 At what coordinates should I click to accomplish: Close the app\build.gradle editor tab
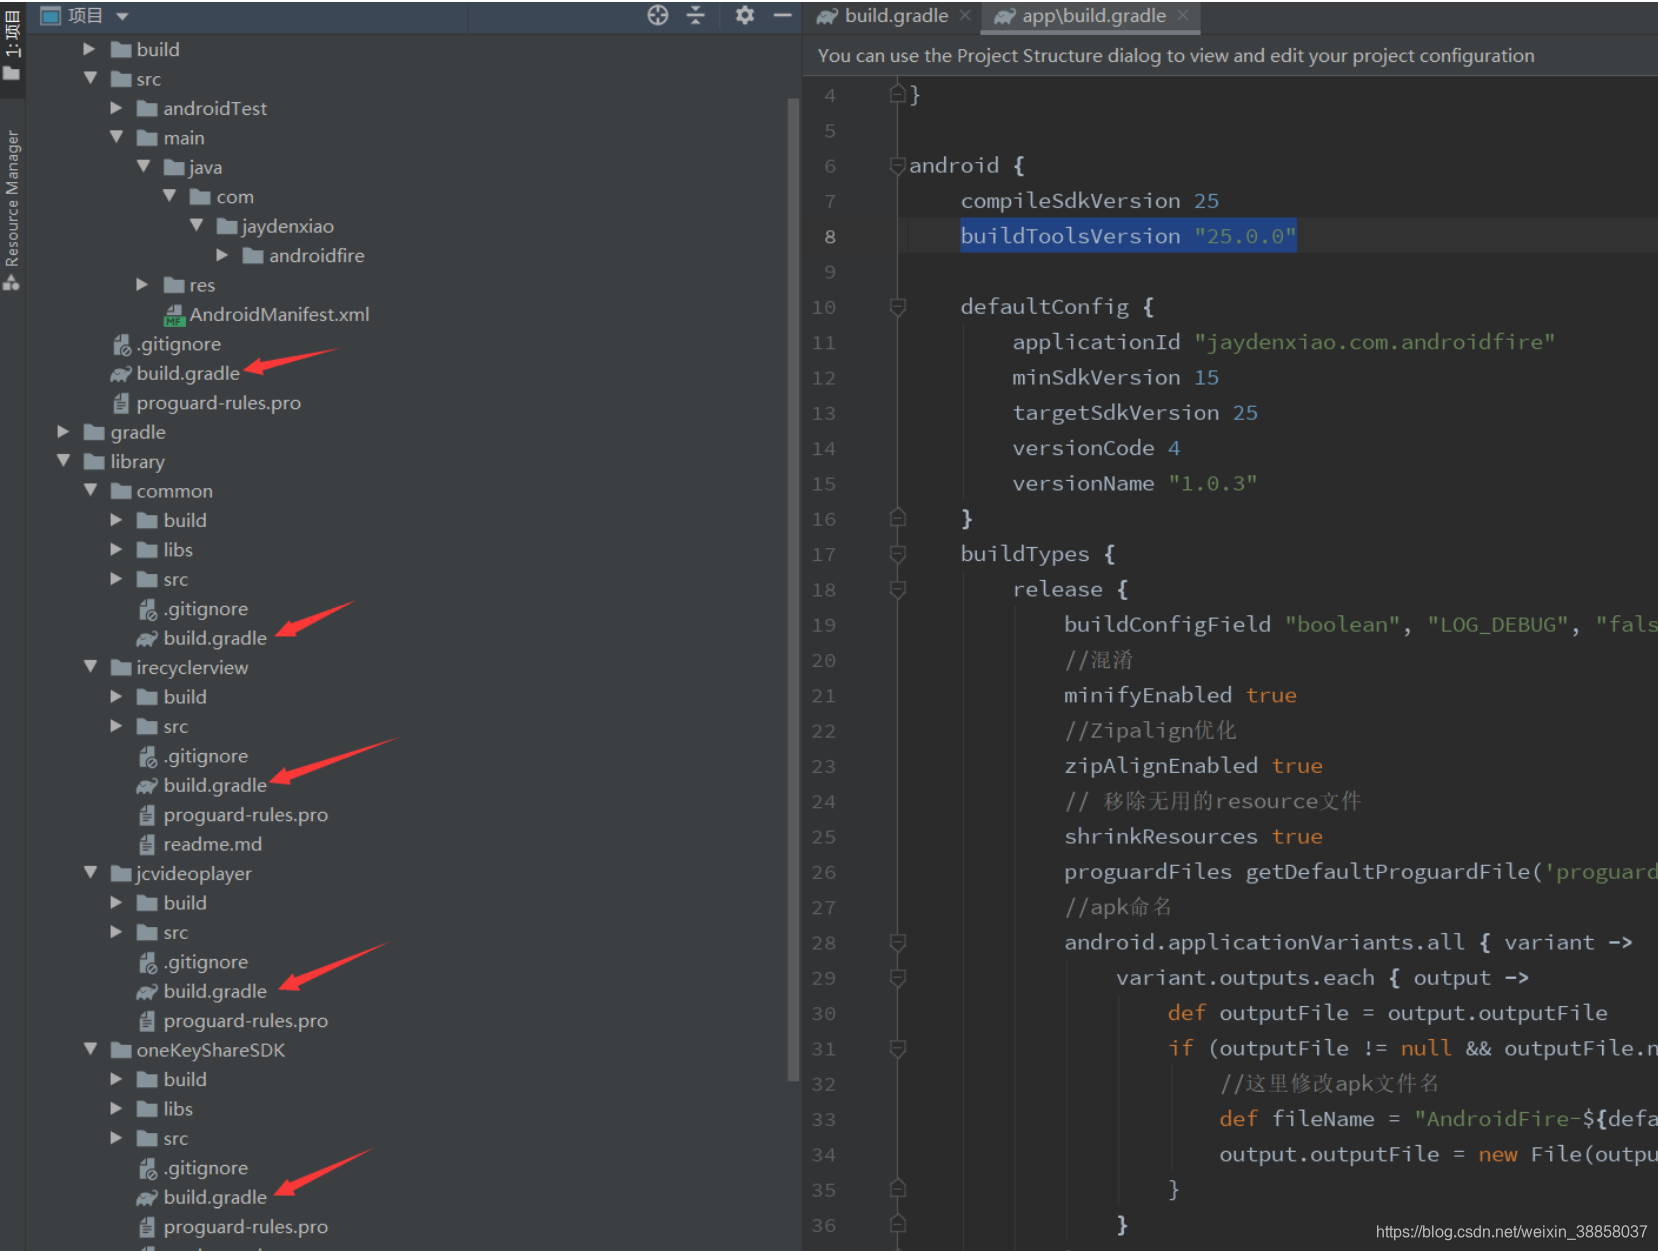tap(1183, 16)
